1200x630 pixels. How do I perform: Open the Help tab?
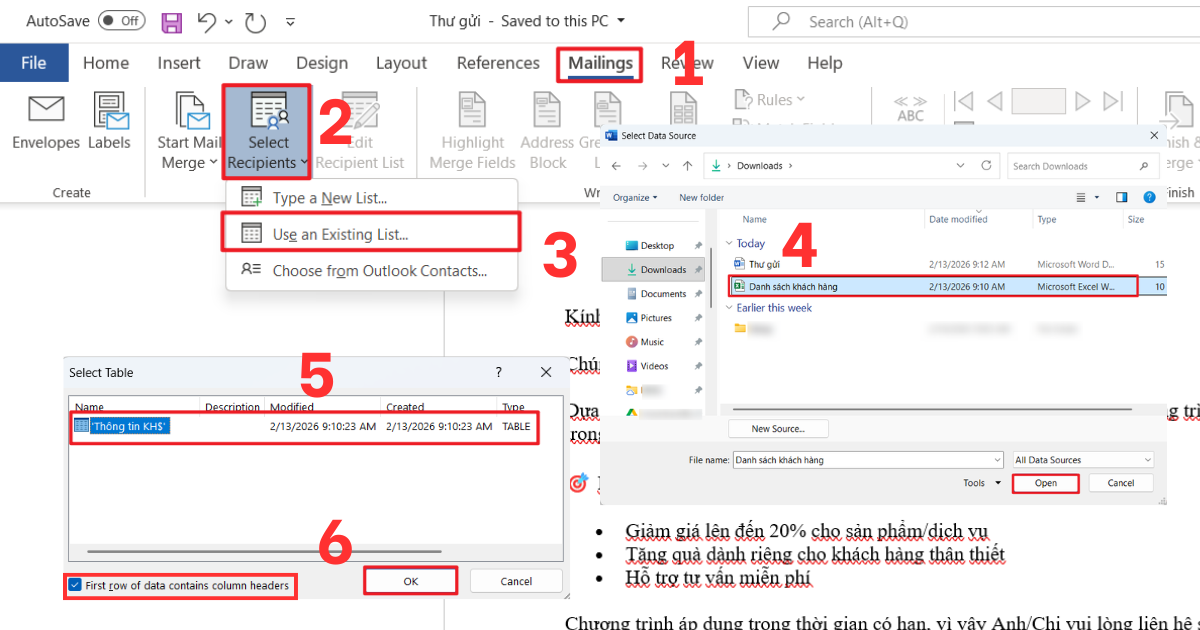(824, 63)
